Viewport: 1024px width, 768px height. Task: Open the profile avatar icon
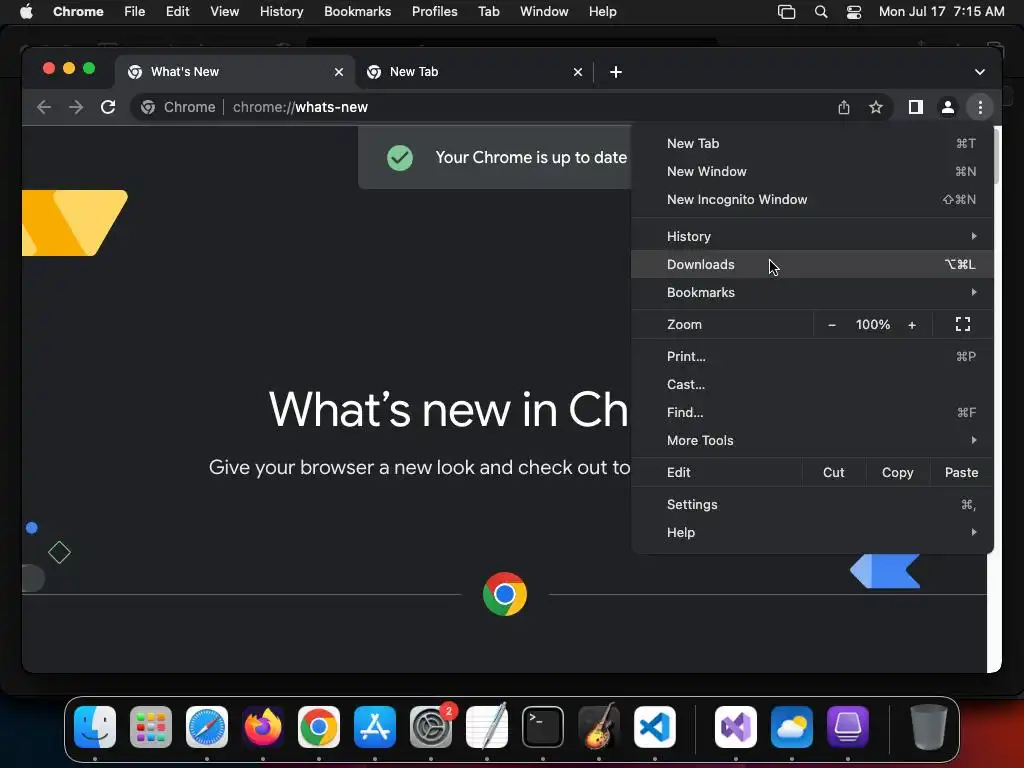[x=948, y=107]
